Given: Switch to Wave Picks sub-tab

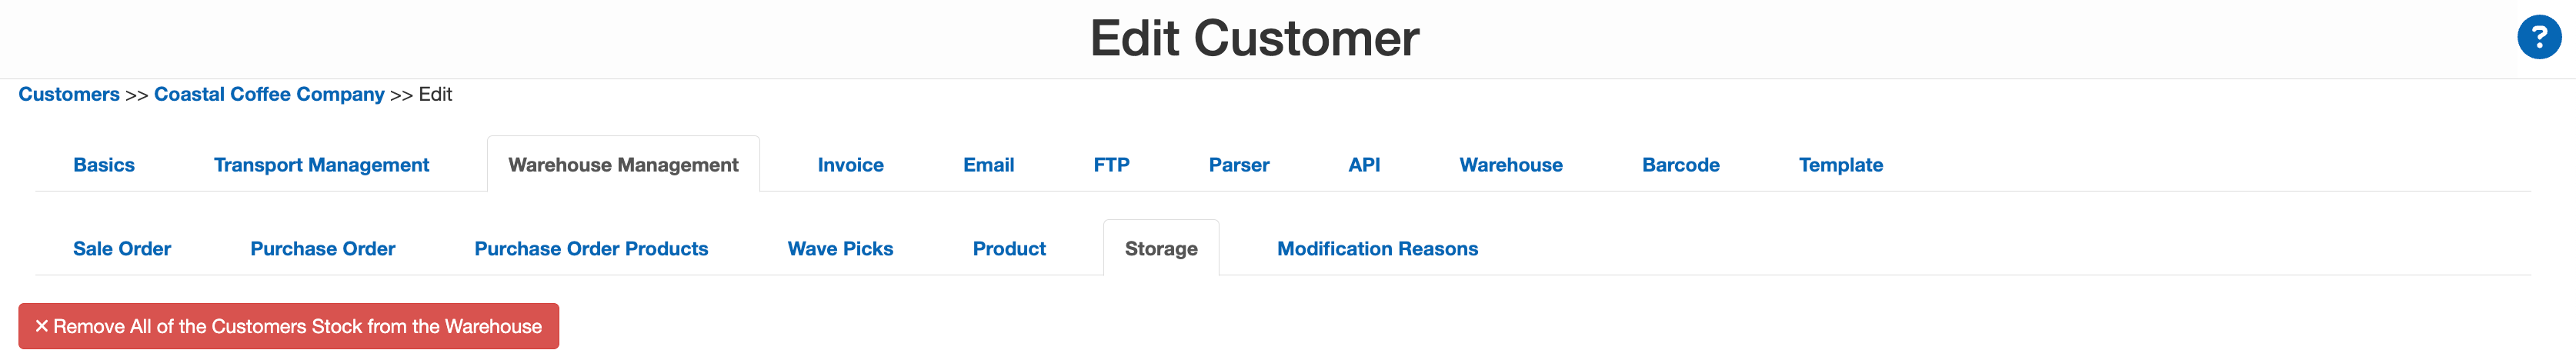Looking at the screenshot, I should coord(840,249).
